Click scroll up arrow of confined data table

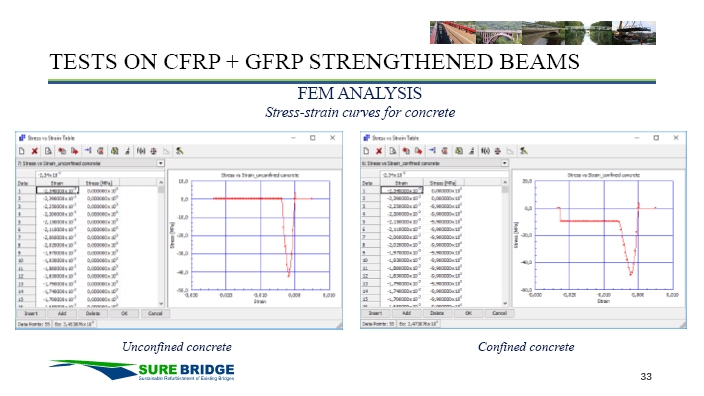pos(505,182)
